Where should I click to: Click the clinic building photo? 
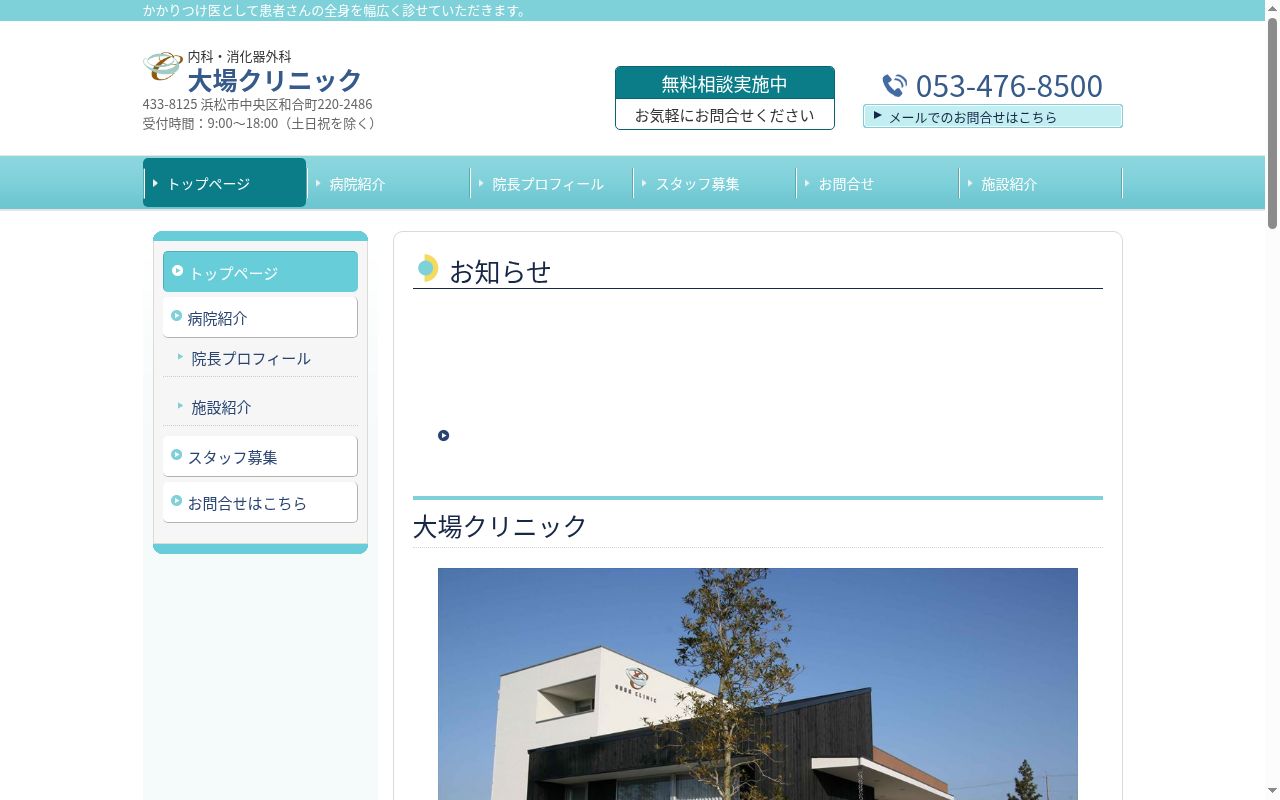click(758, 684)
